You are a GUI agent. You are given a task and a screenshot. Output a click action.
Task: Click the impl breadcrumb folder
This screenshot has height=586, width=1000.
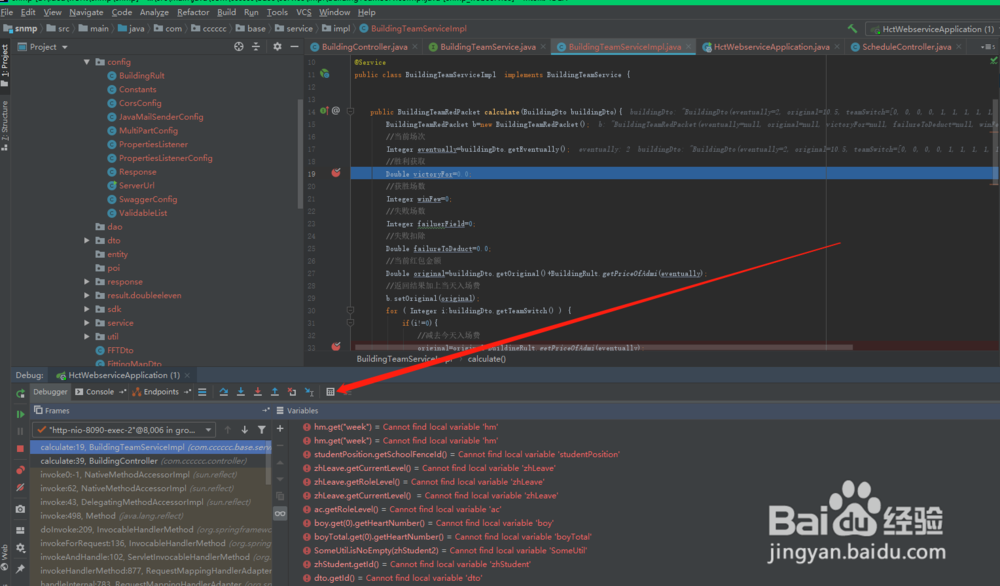[336, 29]
